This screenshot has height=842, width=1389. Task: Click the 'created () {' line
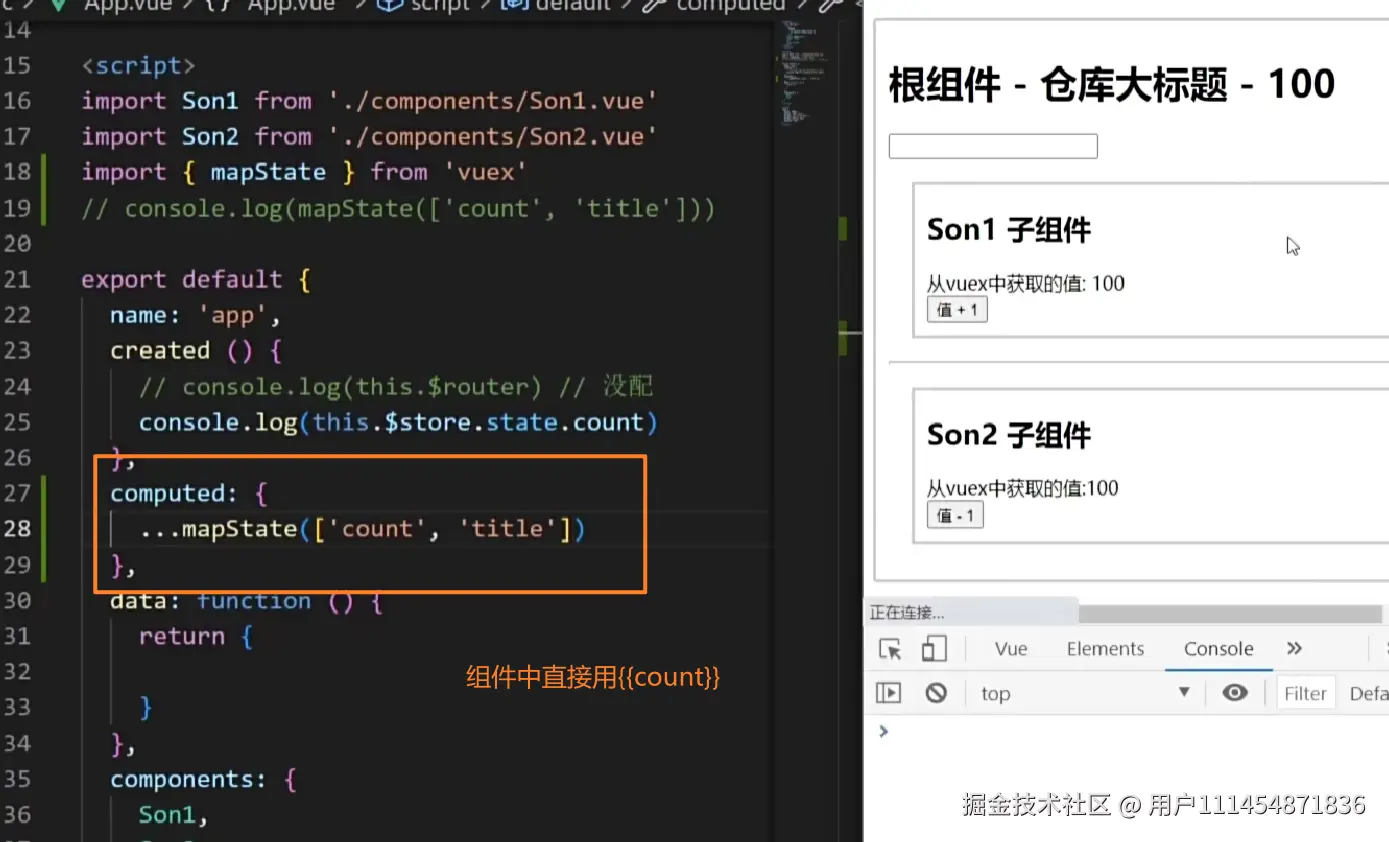pyautogui.click(x=196, y=350)
